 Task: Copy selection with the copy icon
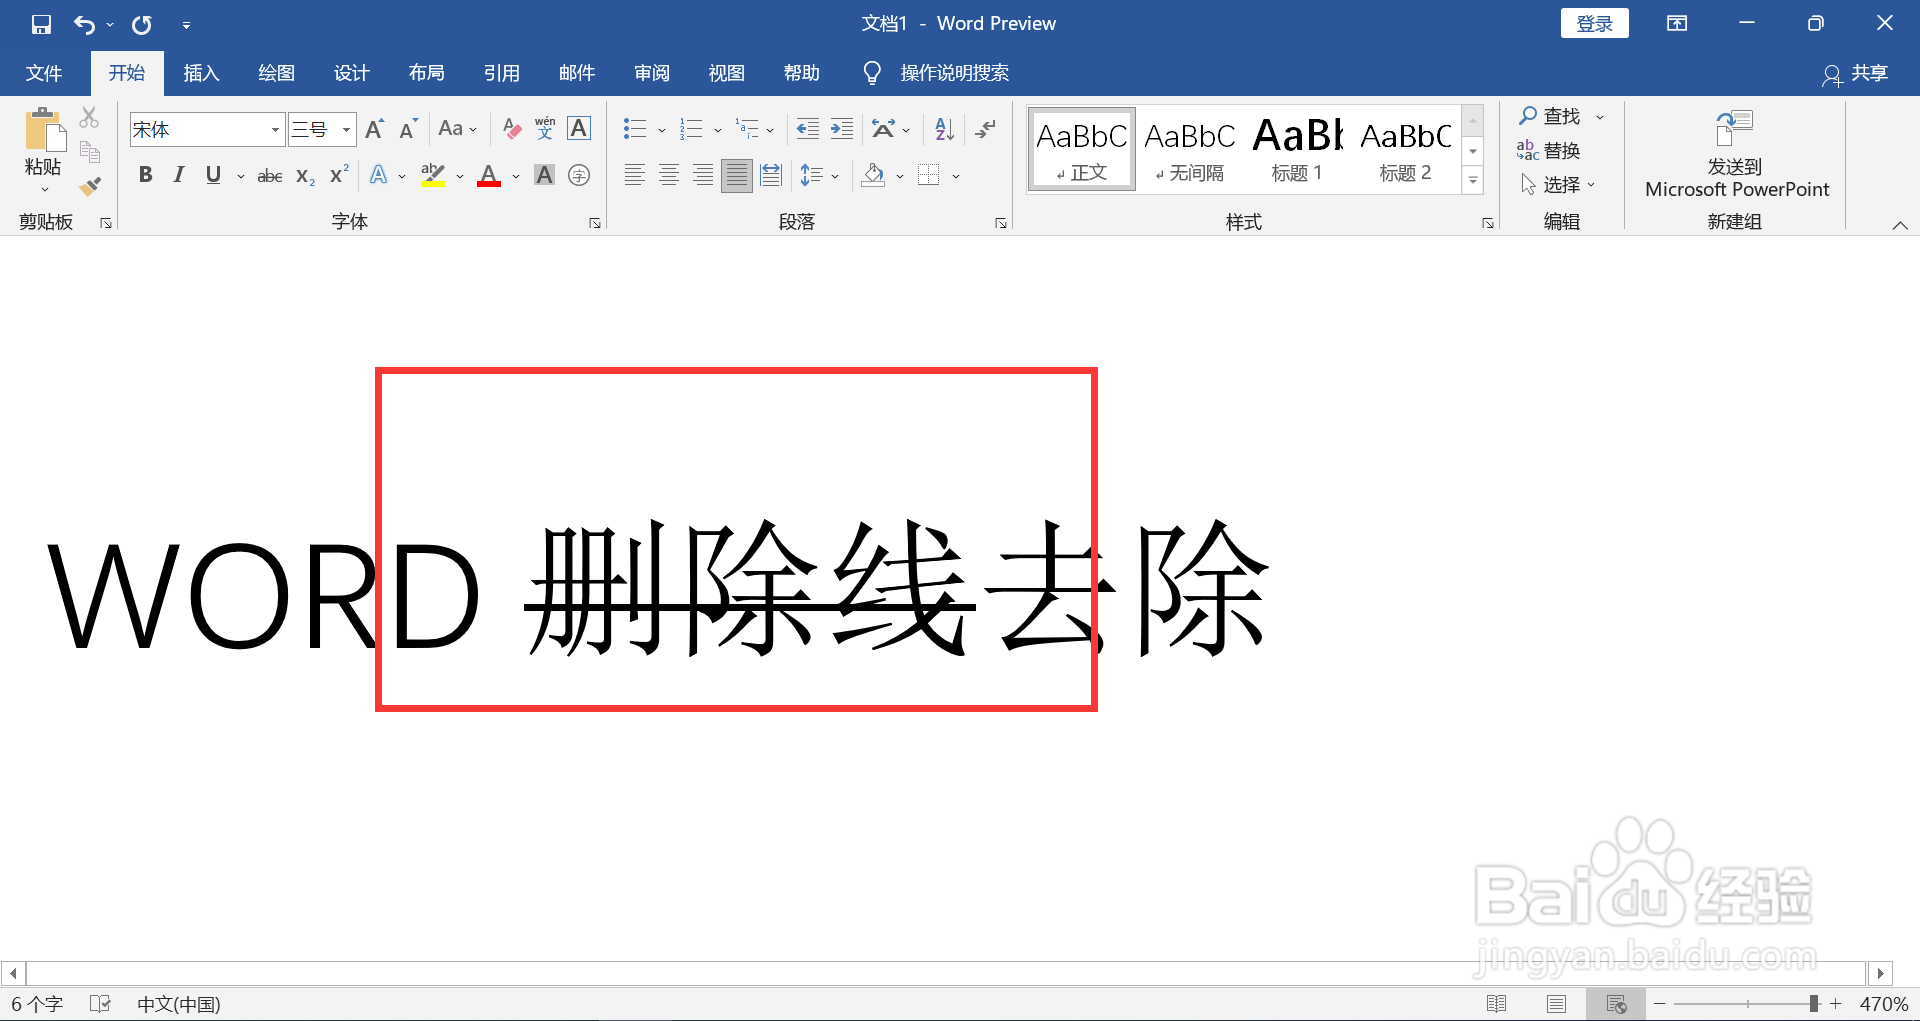coord(90,152)
